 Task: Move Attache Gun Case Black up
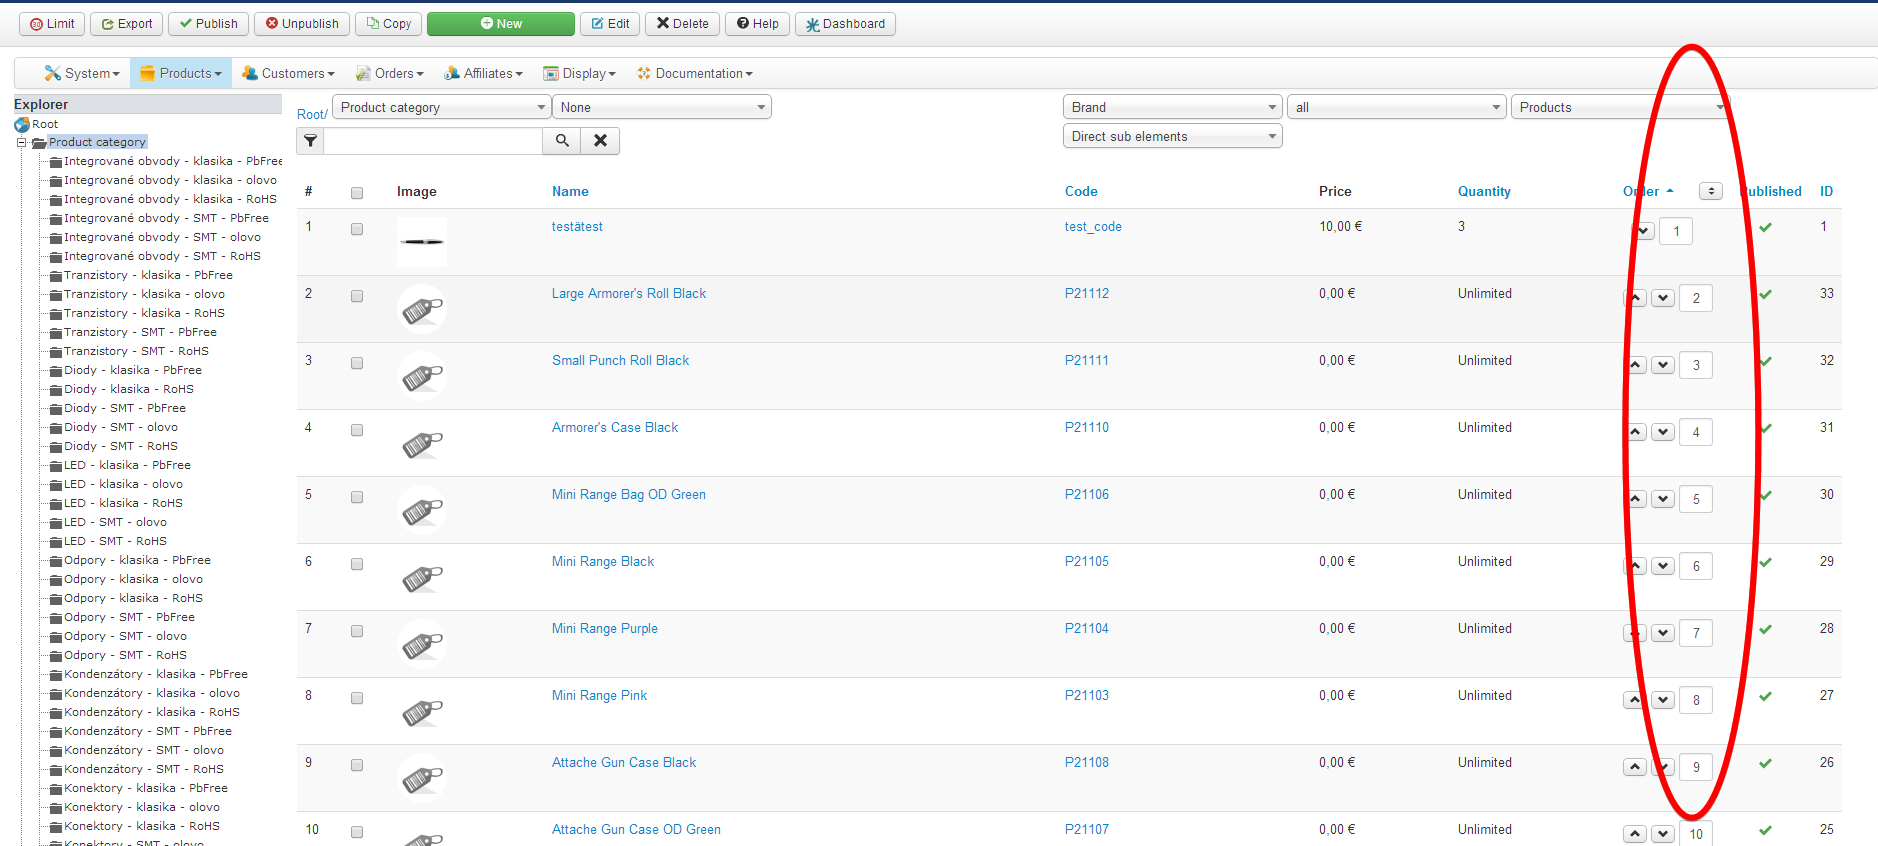click(x=1635, y=767)
